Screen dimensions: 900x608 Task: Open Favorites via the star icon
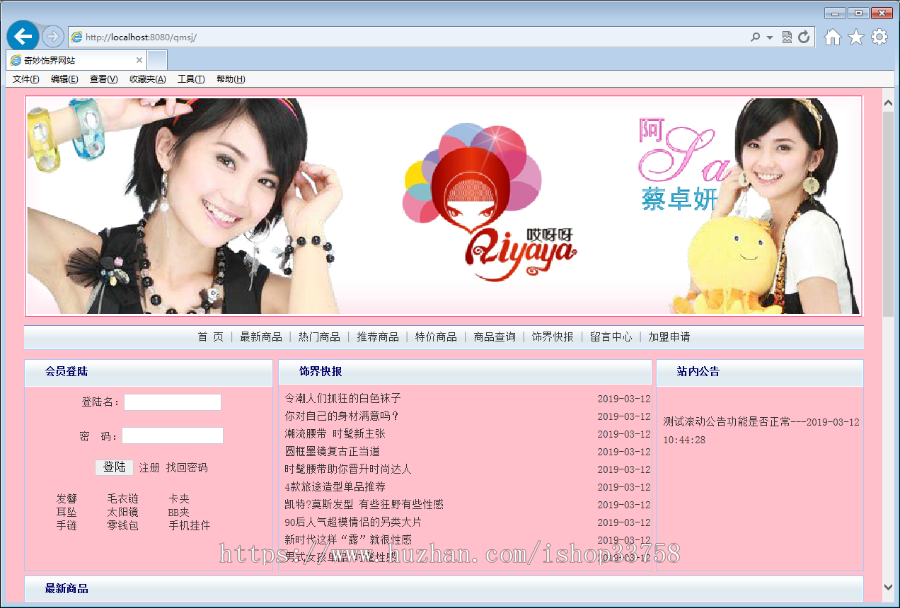(x=857, y=36)
